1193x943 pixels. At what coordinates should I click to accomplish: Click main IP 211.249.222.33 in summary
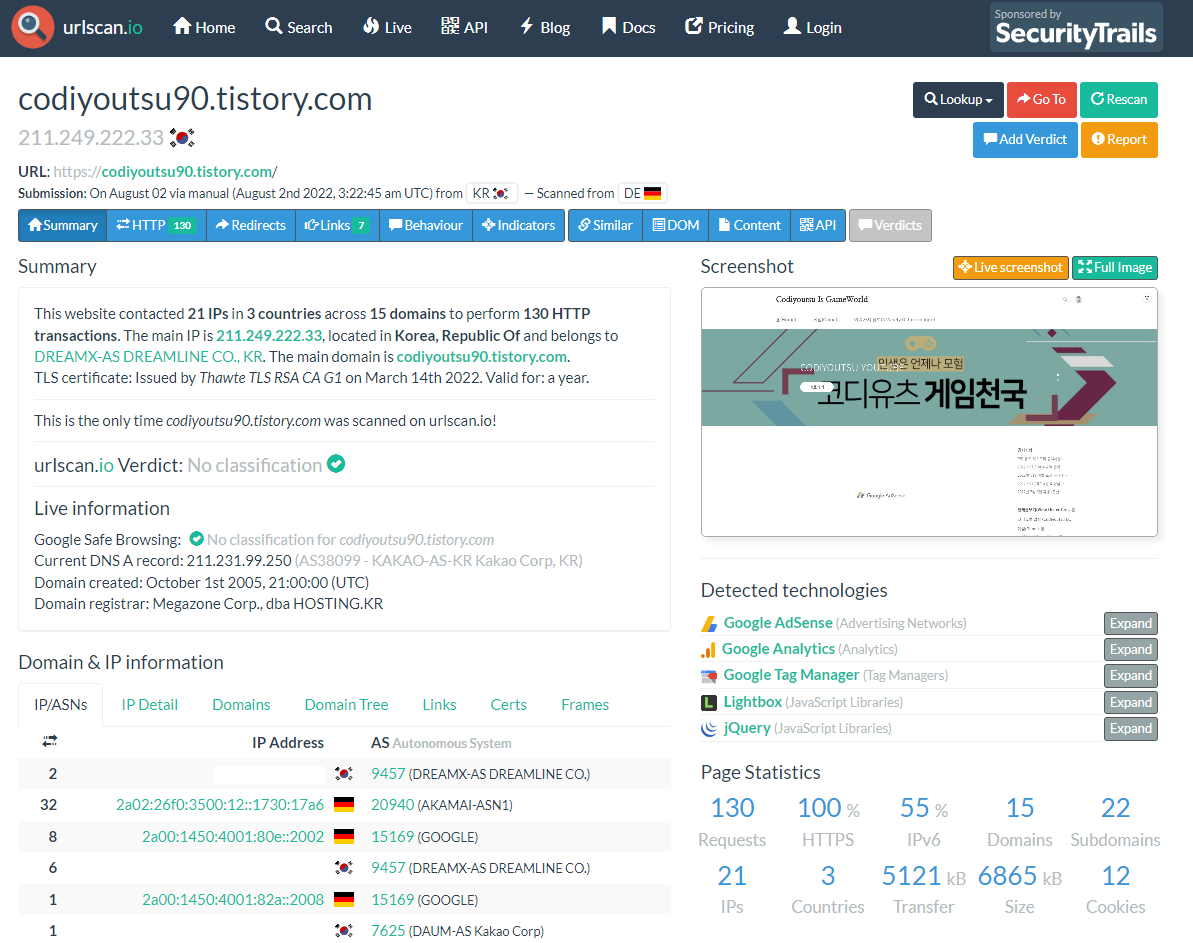pyautogui.click(x=269, y=336)
